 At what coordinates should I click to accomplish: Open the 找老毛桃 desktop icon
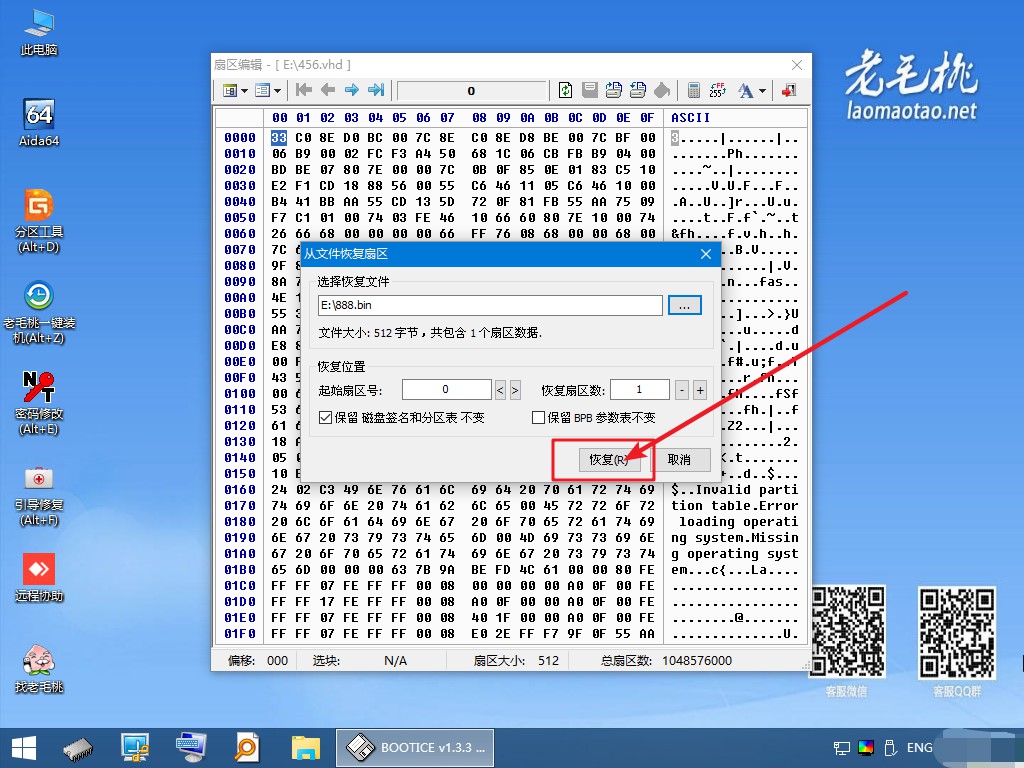coord(39,669)
